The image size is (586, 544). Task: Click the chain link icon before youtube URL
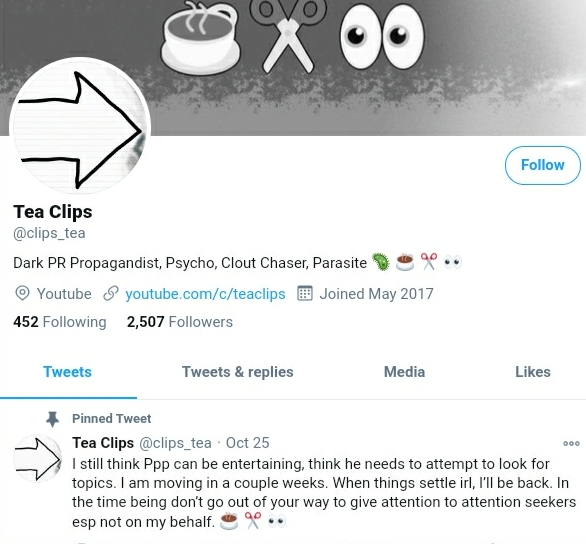pos(111,293)
